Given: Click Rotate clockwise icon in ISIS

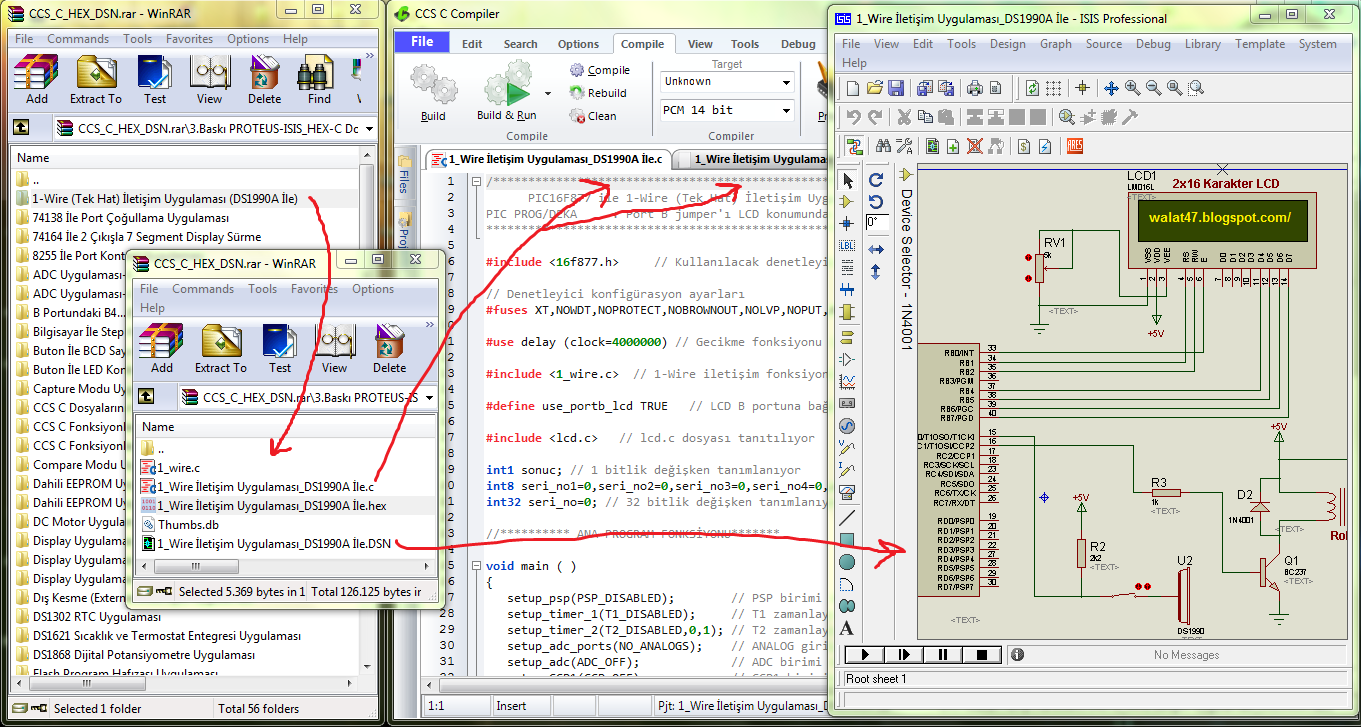Looking at the screenshot, I should tap(876, 179).
